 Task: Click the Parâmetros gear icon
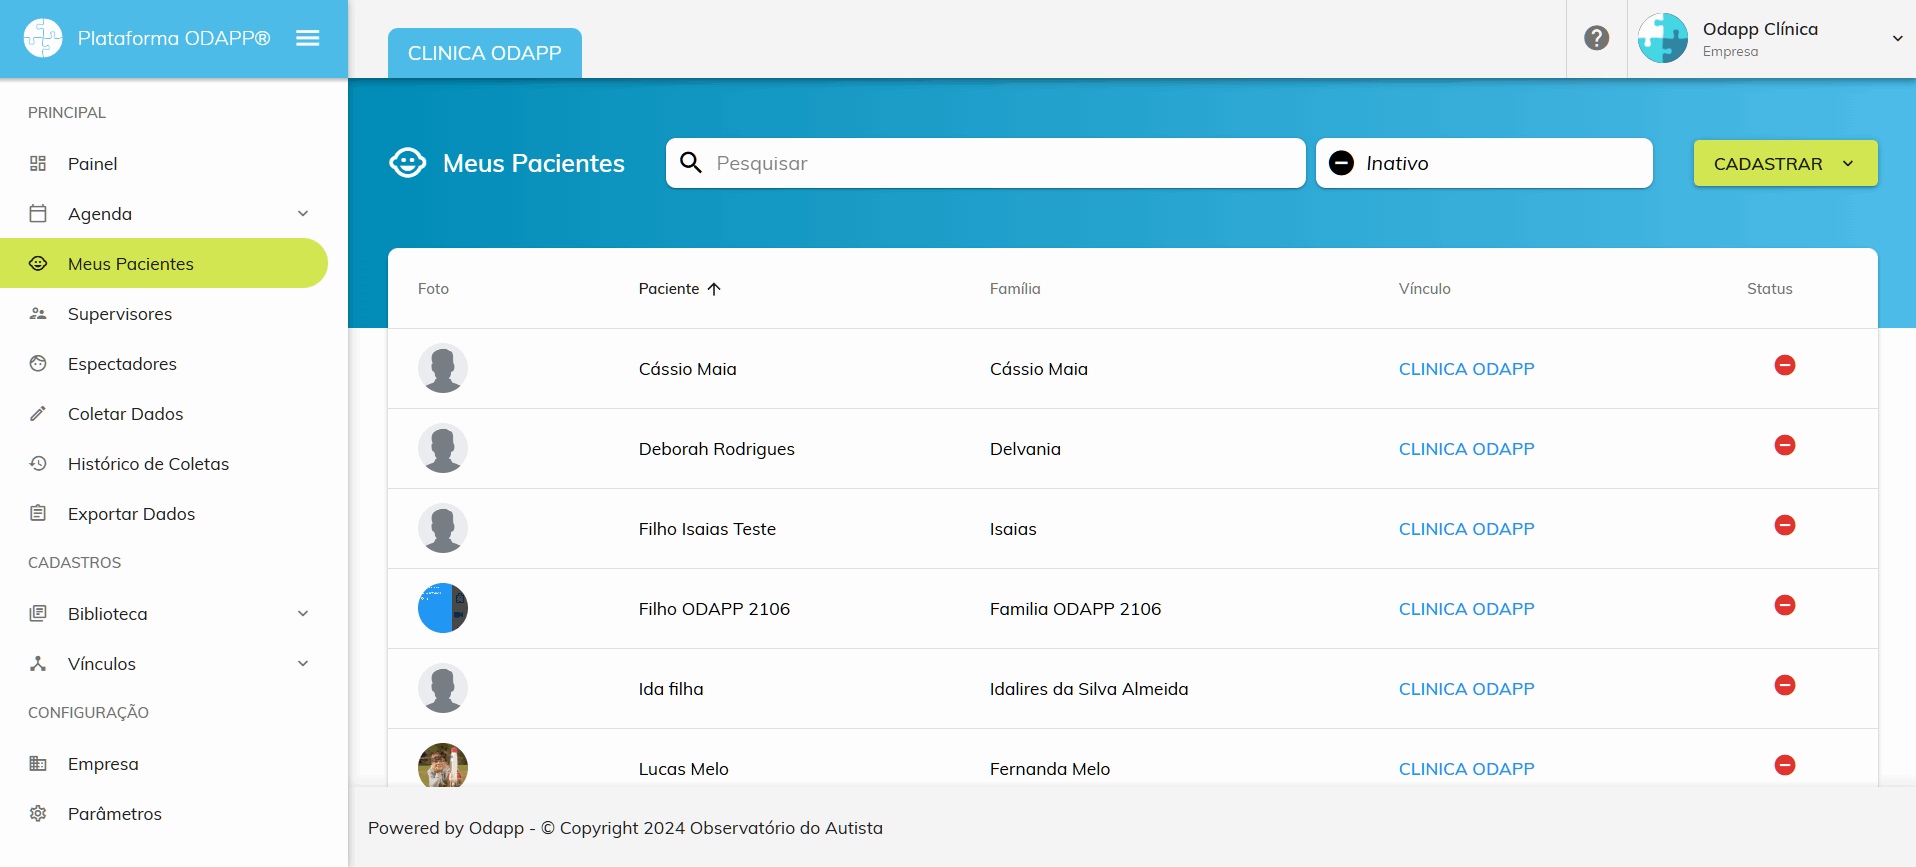click(x=38, y=813)
